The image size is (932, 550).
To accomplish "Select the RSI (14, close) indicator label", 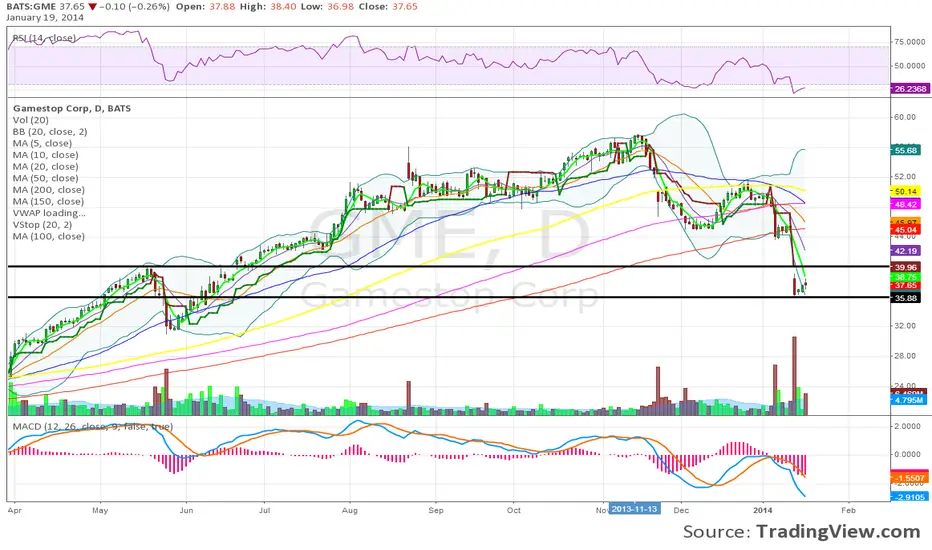I will (41, 39).
